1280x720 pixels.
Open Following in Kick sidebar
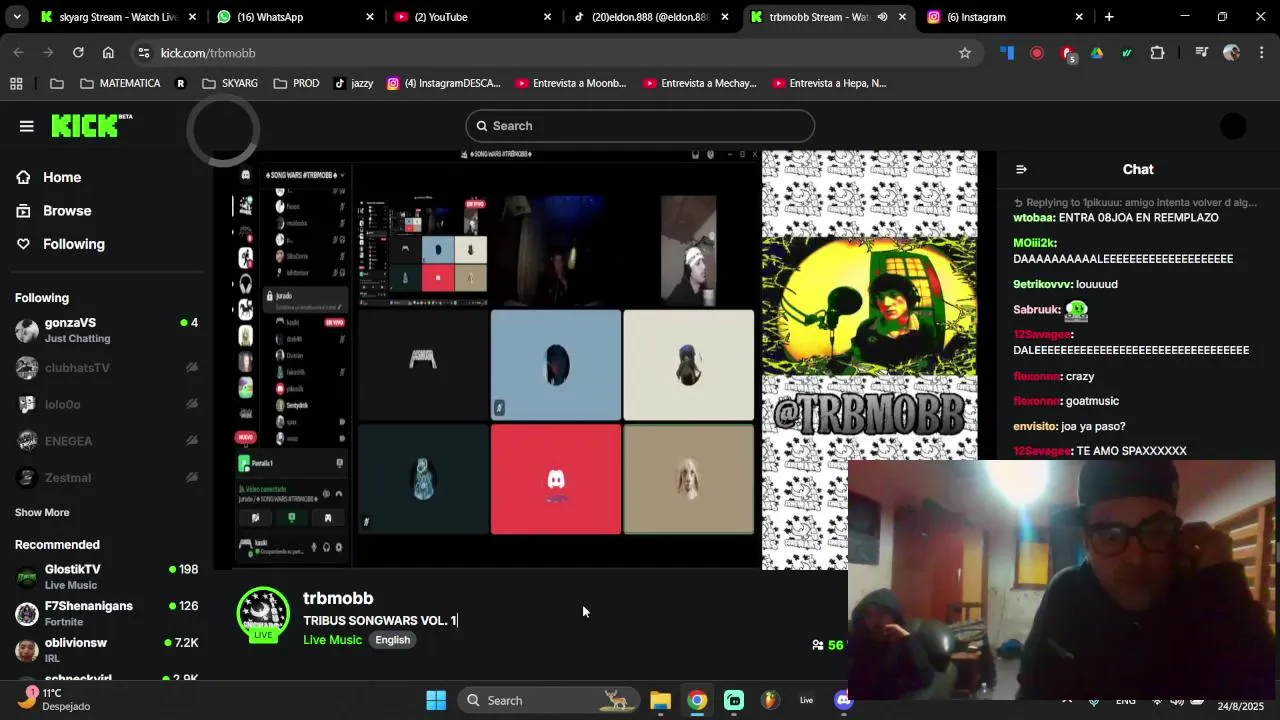coord(73,244)
